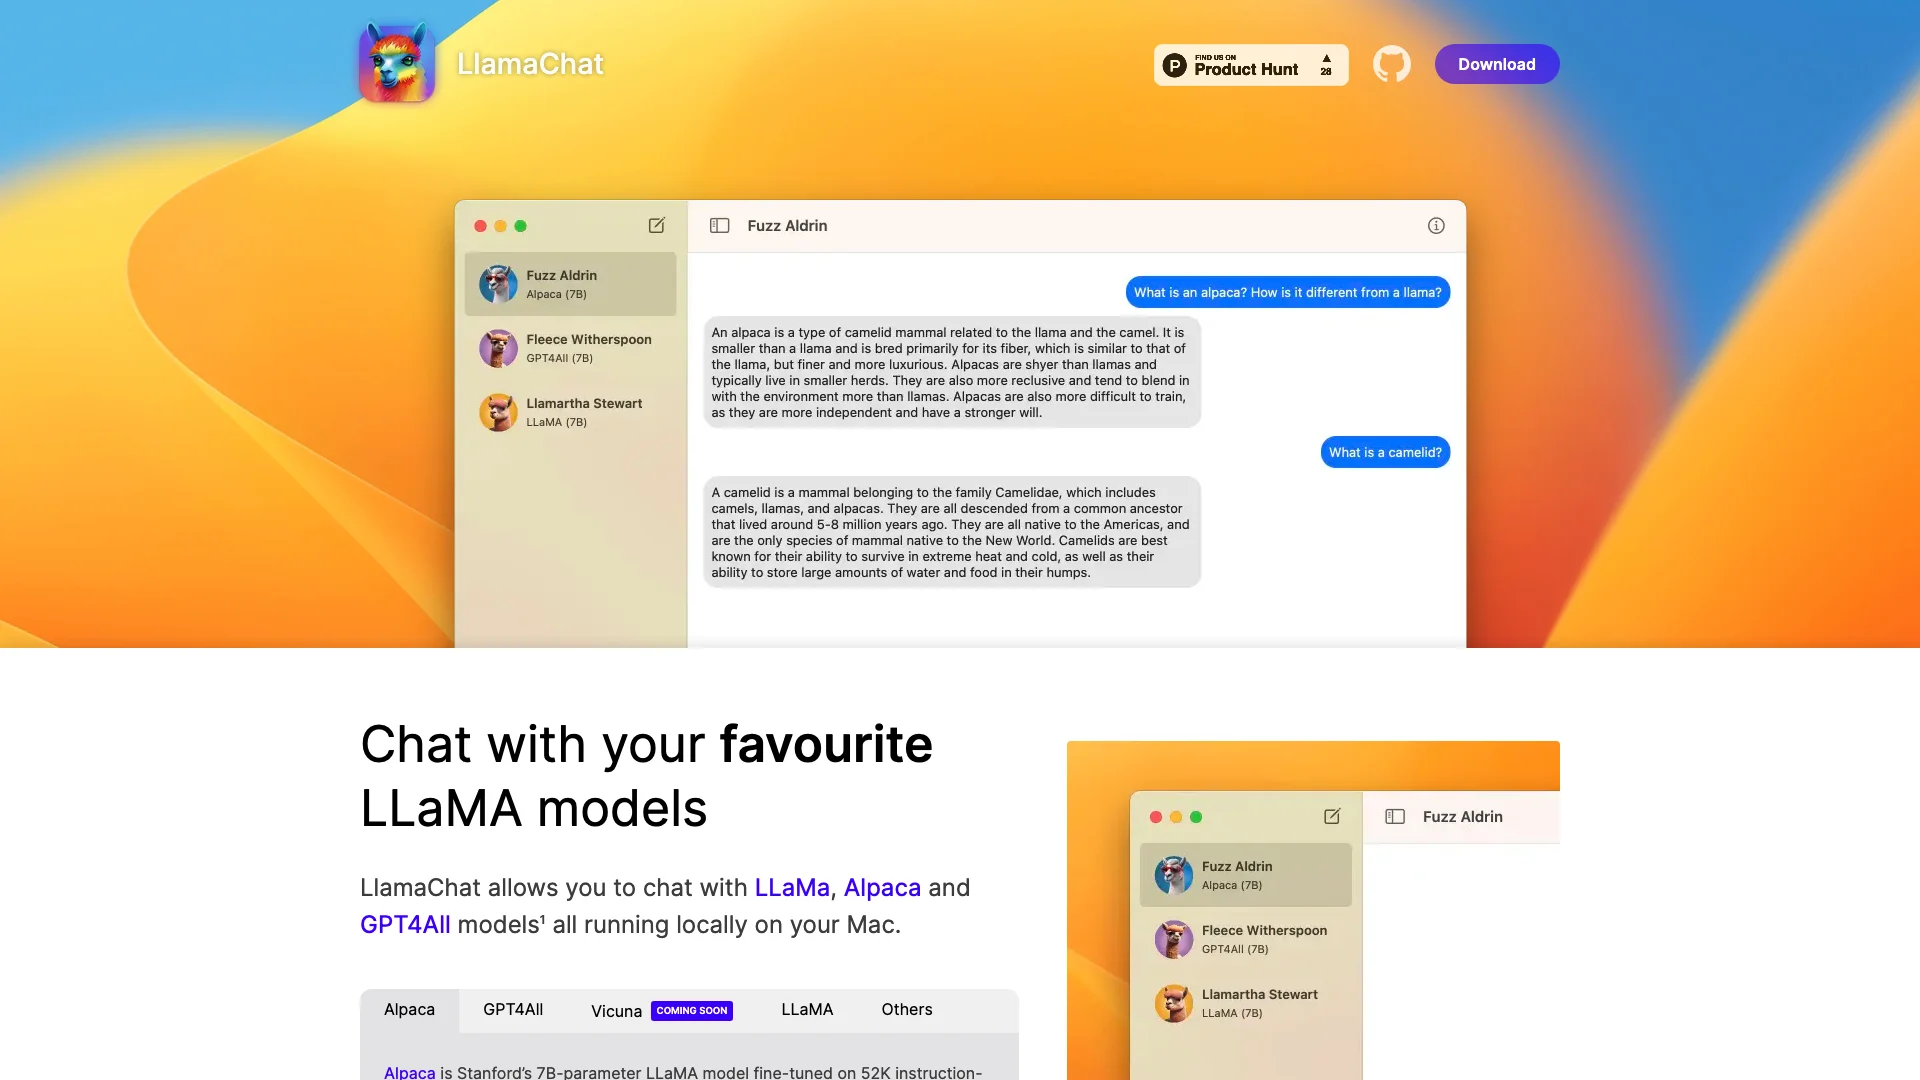Select the GPT4All tab

pos(513,1009)
